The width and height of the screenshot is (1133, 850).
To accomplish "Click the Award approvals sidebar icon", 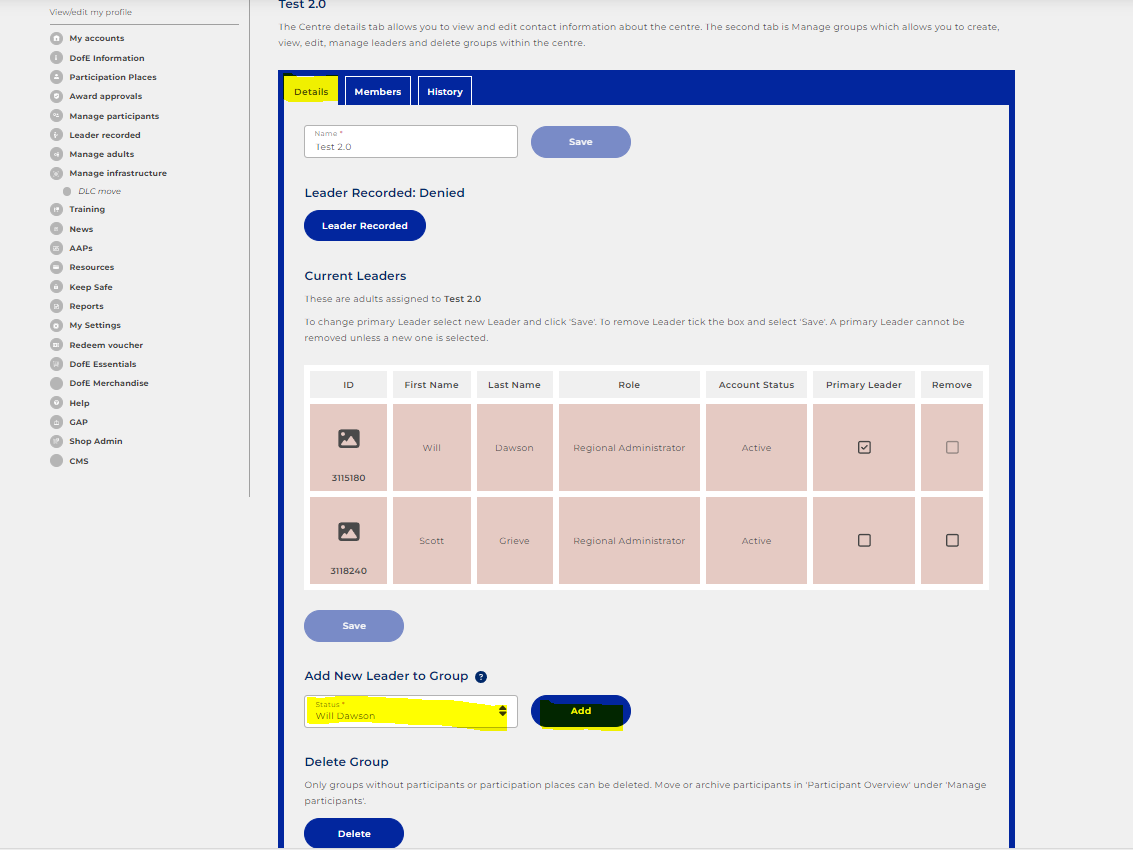I will pos(56,96).
